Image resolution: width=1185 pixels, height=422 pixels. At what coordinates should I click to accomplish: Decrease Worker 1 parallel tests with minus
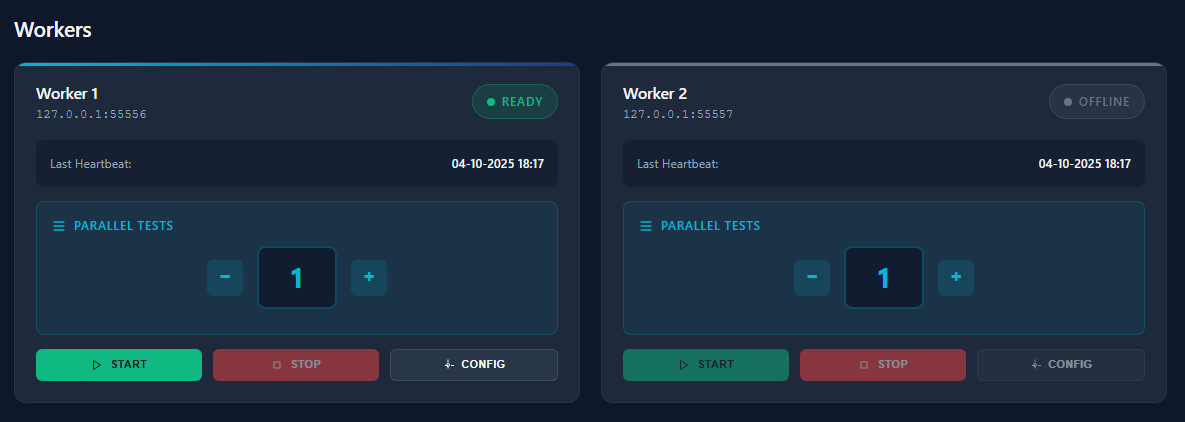225,277
